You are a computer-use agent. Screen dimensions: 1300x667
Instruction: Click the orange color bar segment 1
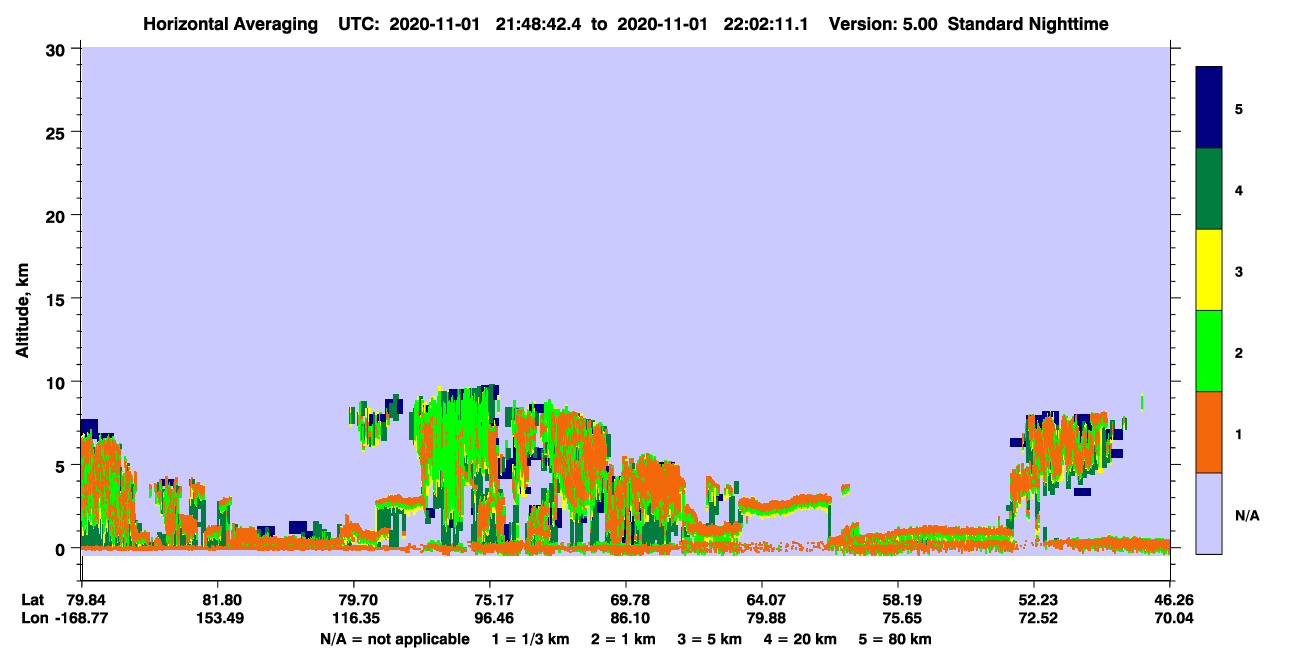1209,432
